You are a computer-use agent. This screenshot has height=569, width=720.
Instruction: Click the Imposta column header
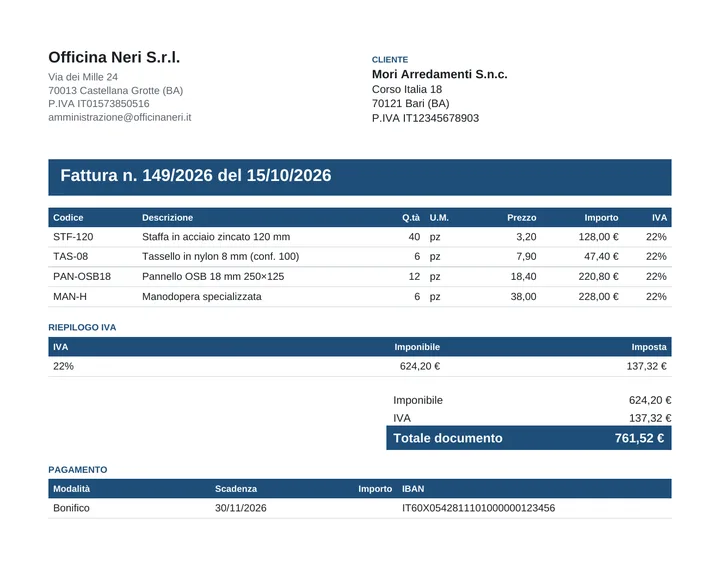click(x=649, y=347)
